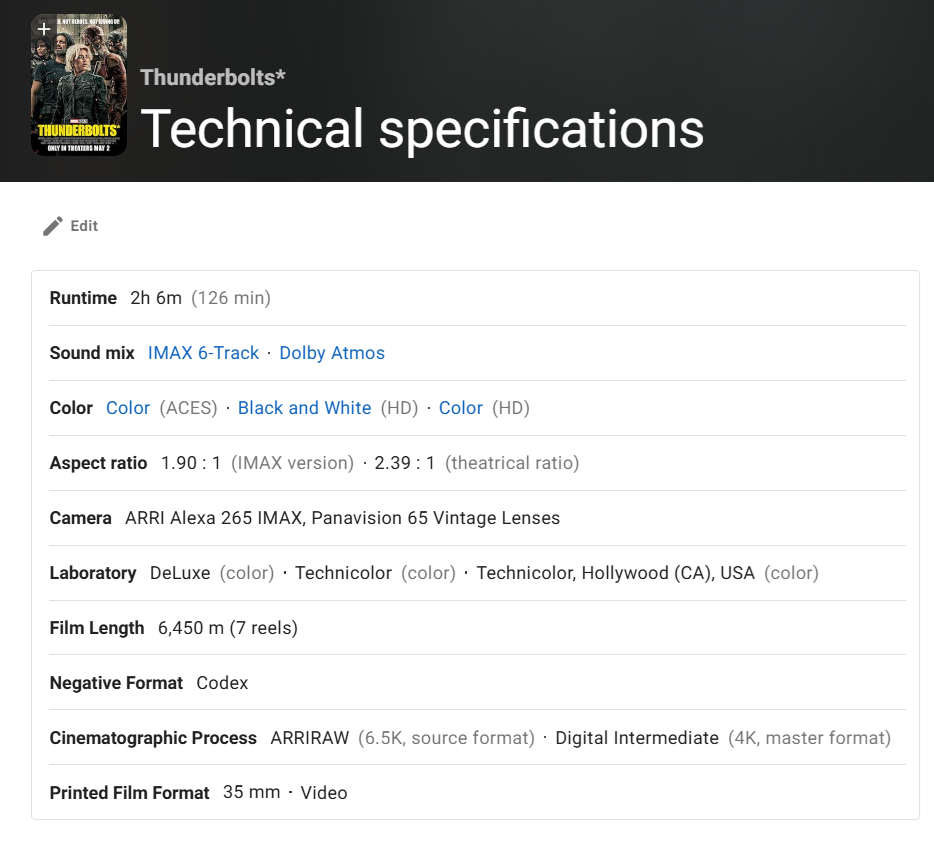
Task: Select the Runtime label
Action: 83,298
